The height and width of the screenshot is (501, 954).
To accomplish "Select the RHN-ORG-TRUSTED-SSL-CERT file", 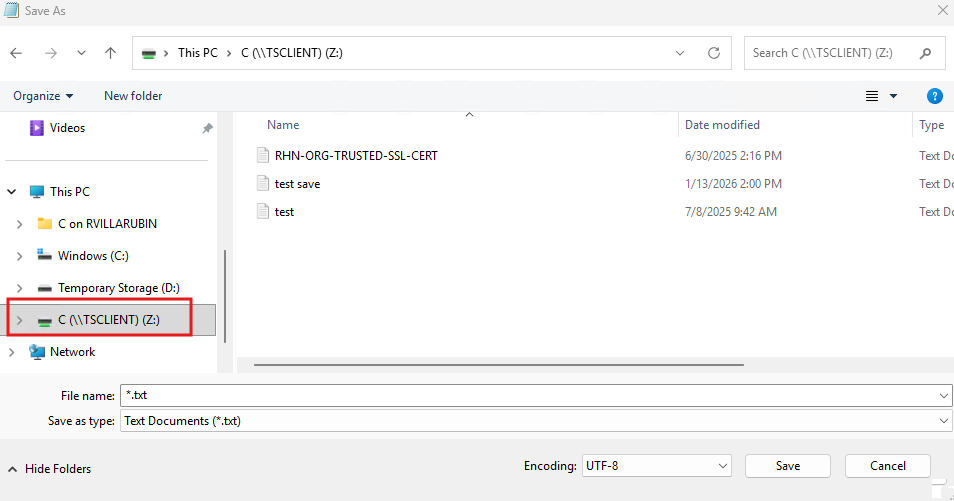I will (x=356, y=156).
